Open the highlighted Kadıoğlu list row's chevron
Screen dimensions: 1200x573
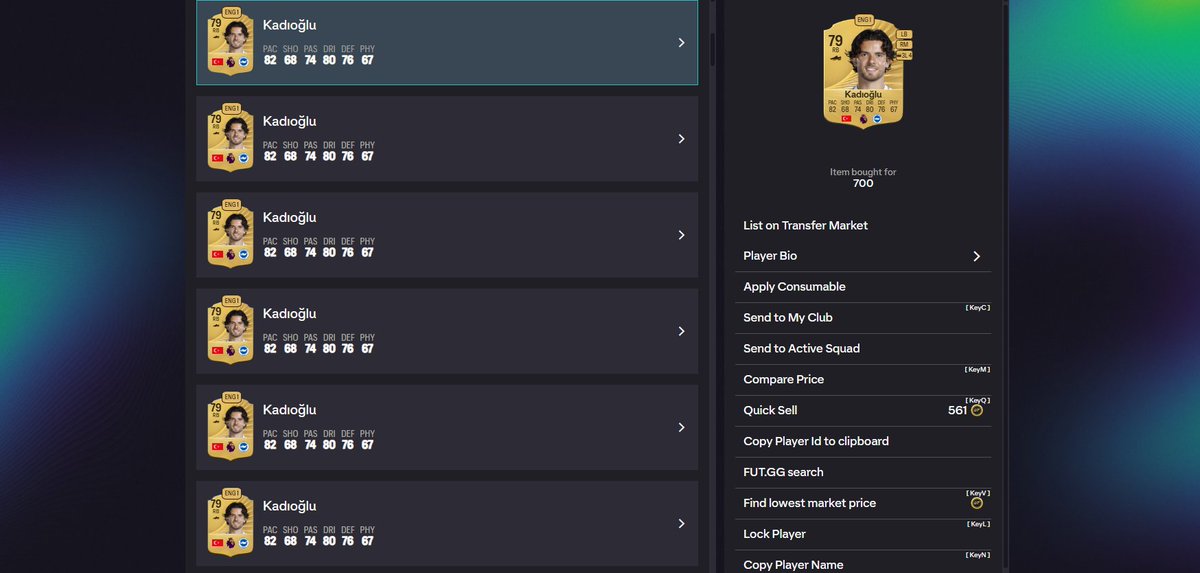coord(681,43)
